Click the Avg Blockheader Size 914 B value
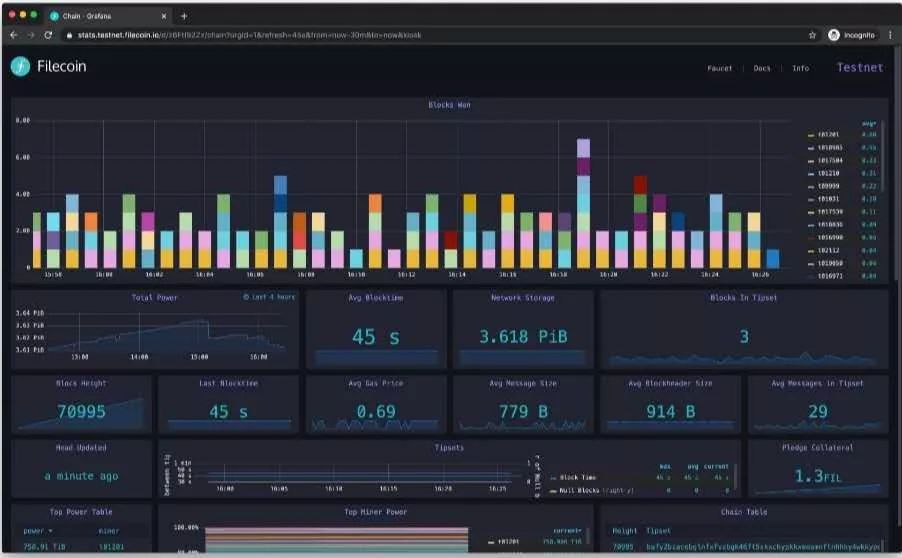Screen dimensions: 902x558 pyautogui.click(x=670, y=411)
